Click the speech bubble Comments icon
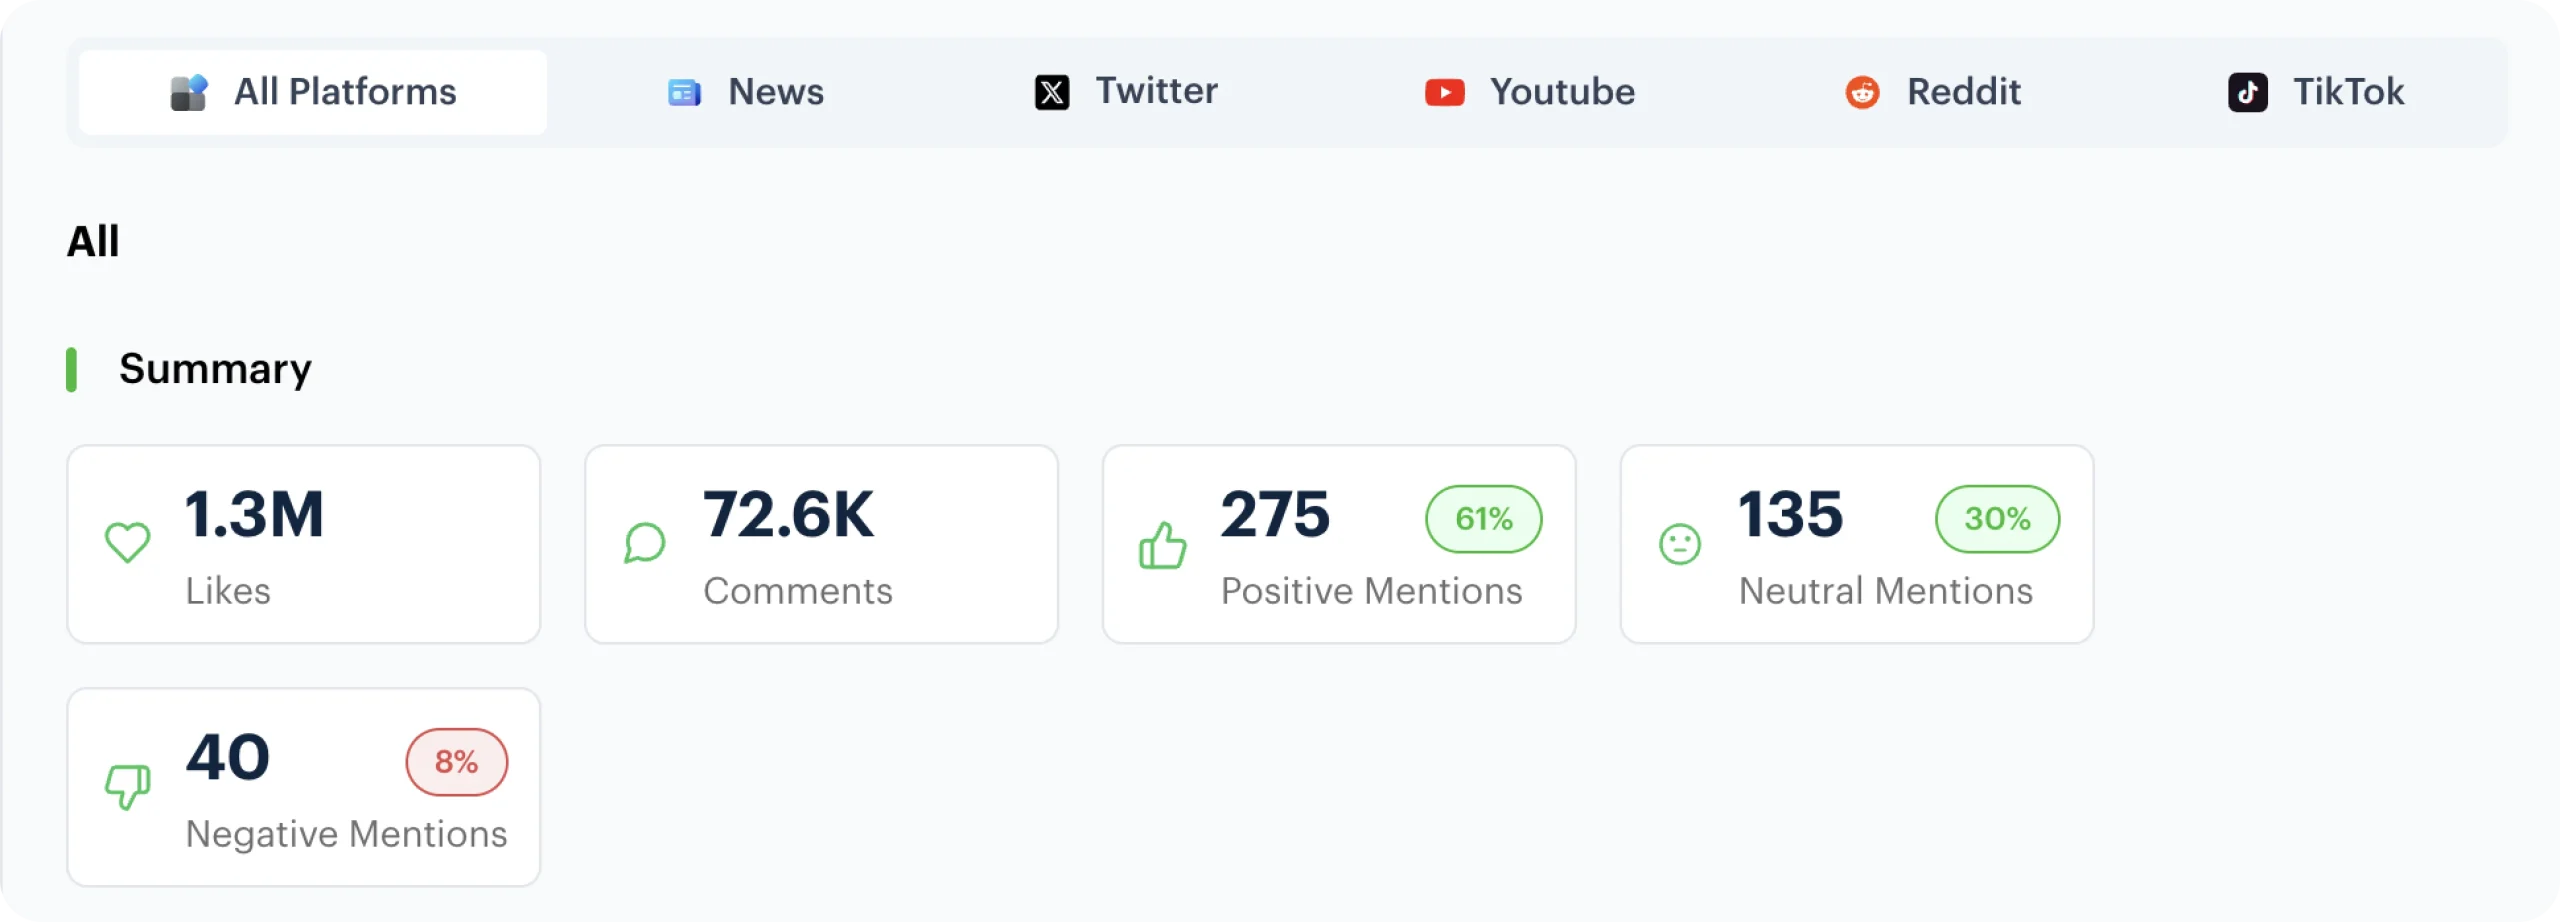Screen dimensions: 2560x922 (x=645, y=543)
